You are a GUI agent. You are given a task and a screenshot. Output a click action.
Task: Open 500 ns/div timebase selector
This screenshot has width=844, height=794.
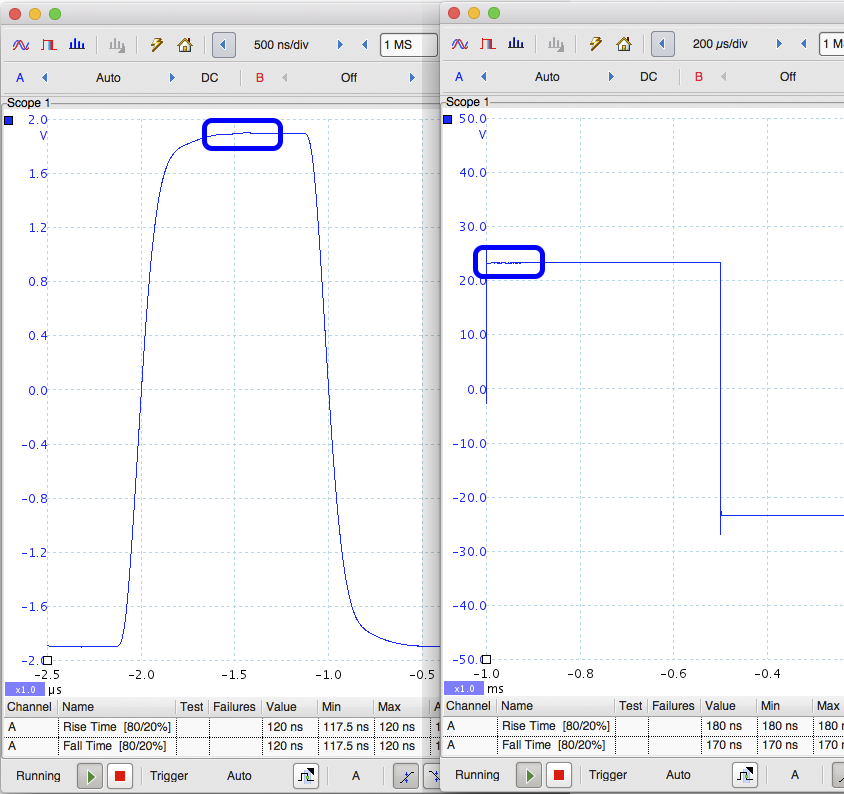[x=281, y=45]
